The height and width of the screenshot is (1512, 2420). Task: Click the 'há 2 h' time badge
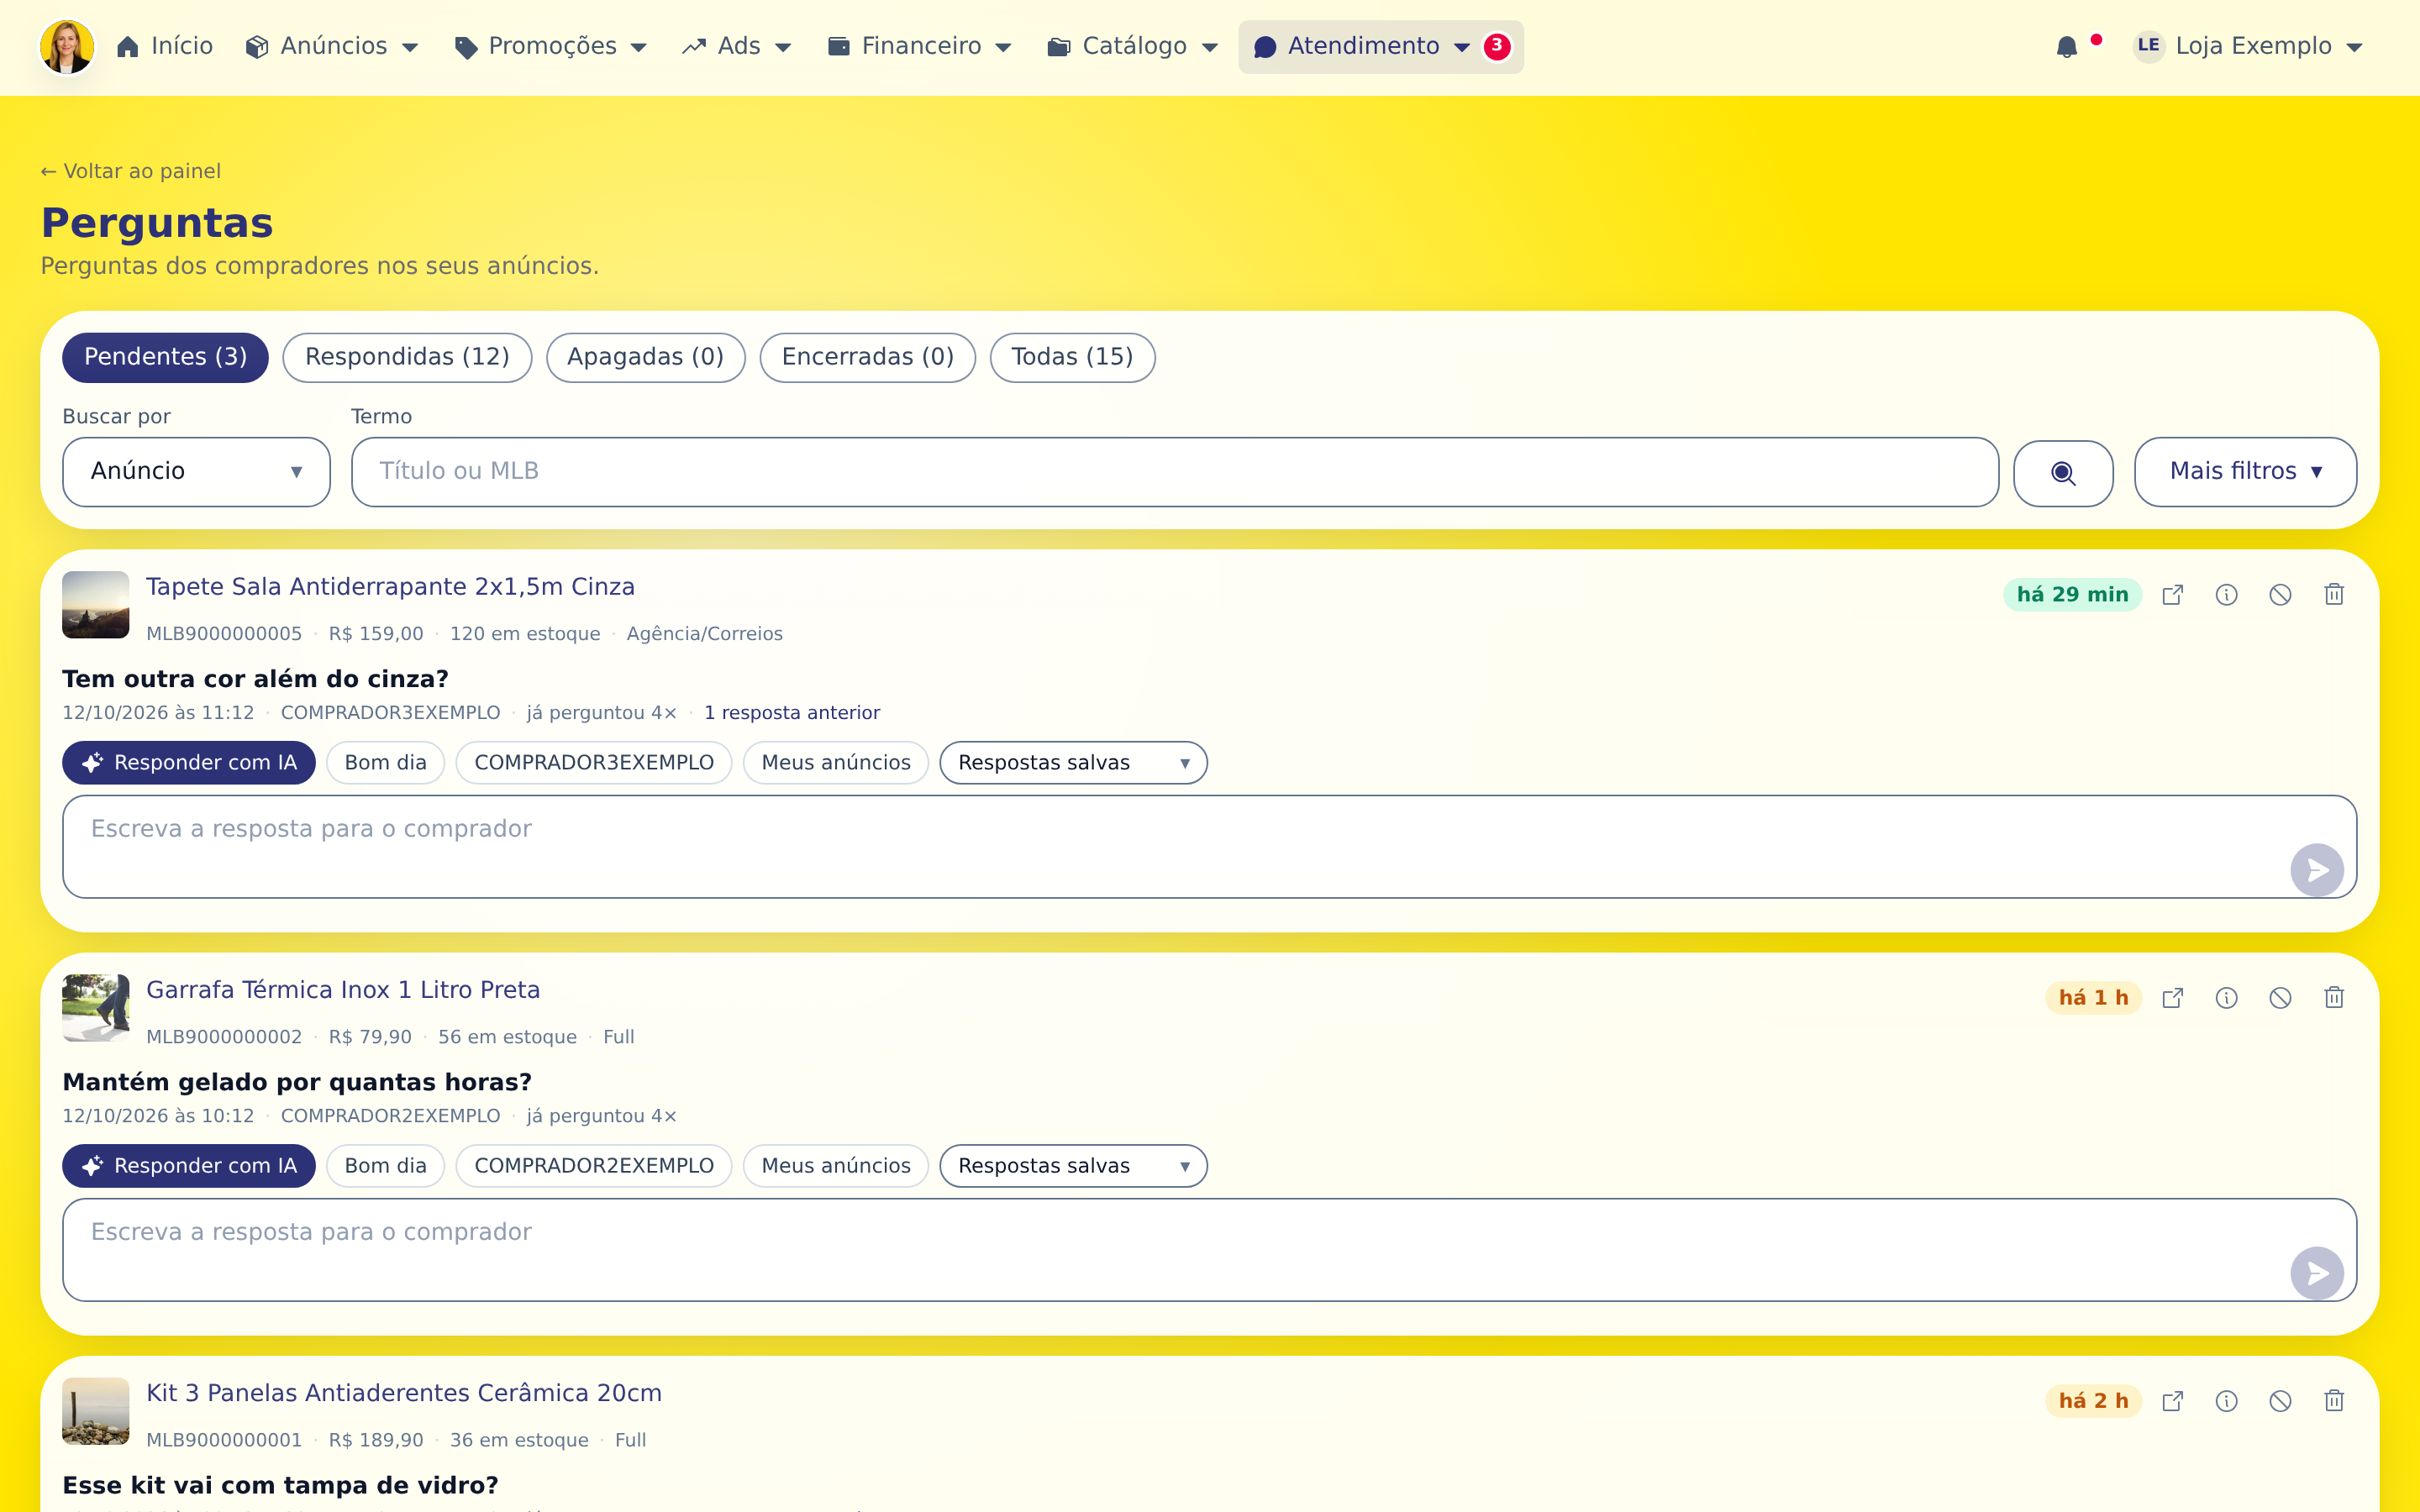coord(2093,1401)
